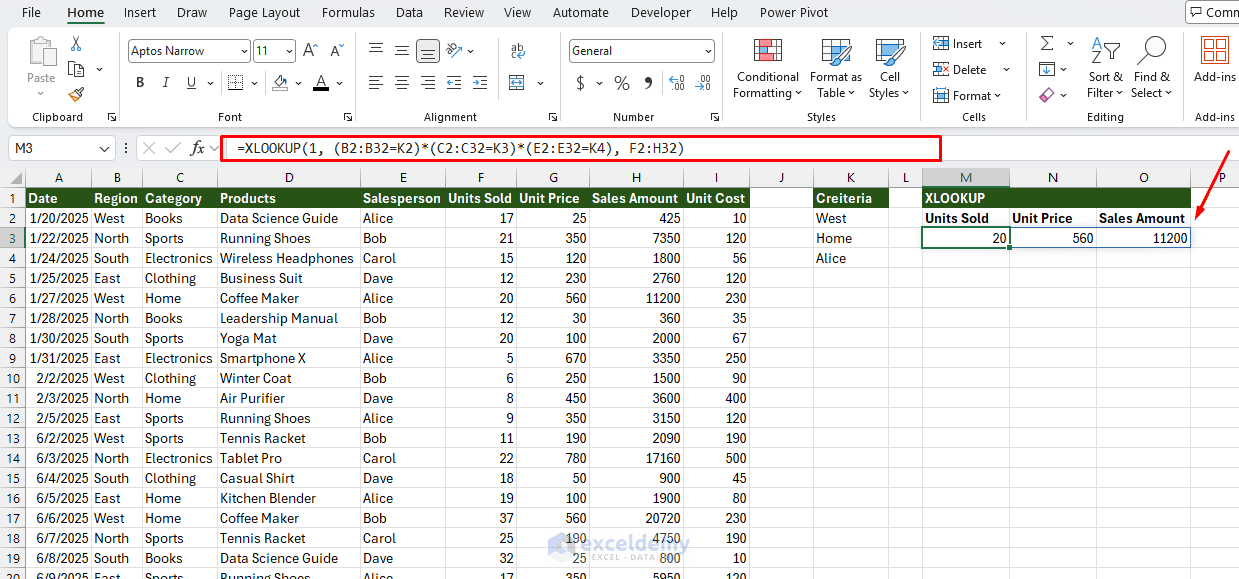Viewport: 1239px width, 579px height.
Task: Switch to the Formulas tab
Action: (x=348, y=12)
